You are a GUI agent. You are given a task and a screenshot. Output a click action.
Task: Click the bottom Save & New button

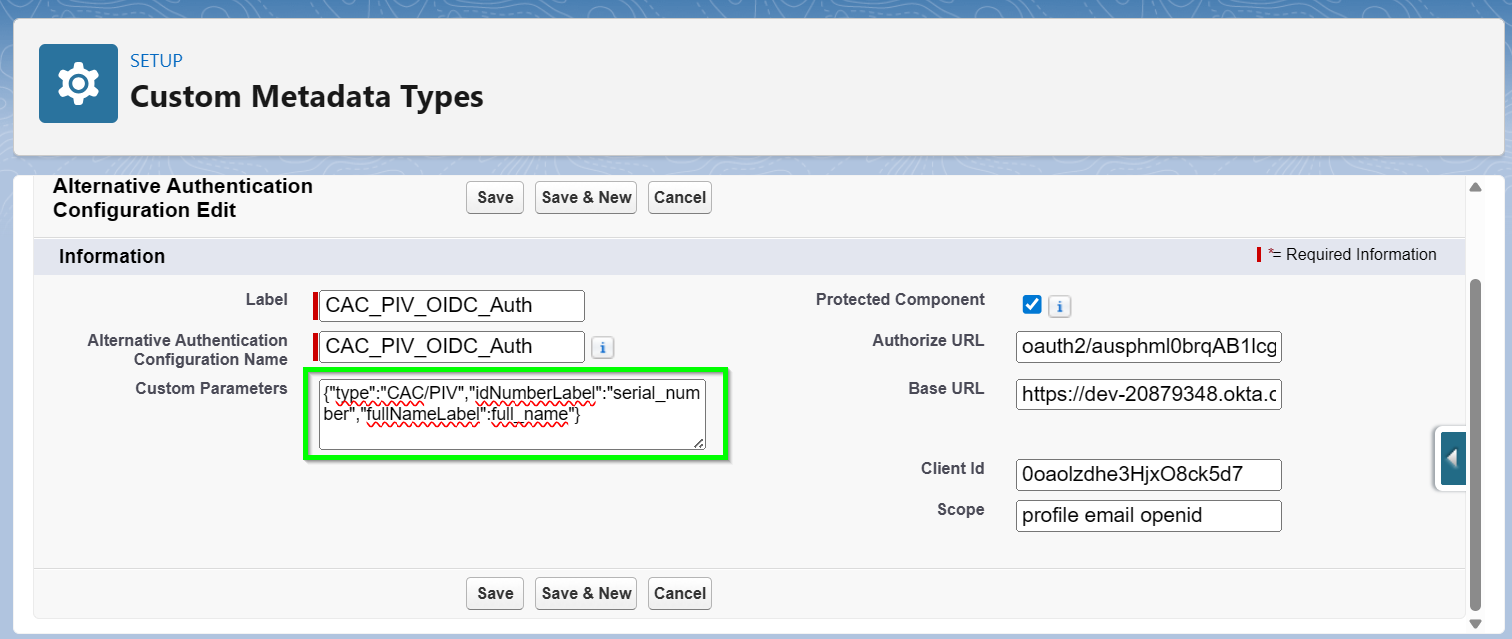586,593
